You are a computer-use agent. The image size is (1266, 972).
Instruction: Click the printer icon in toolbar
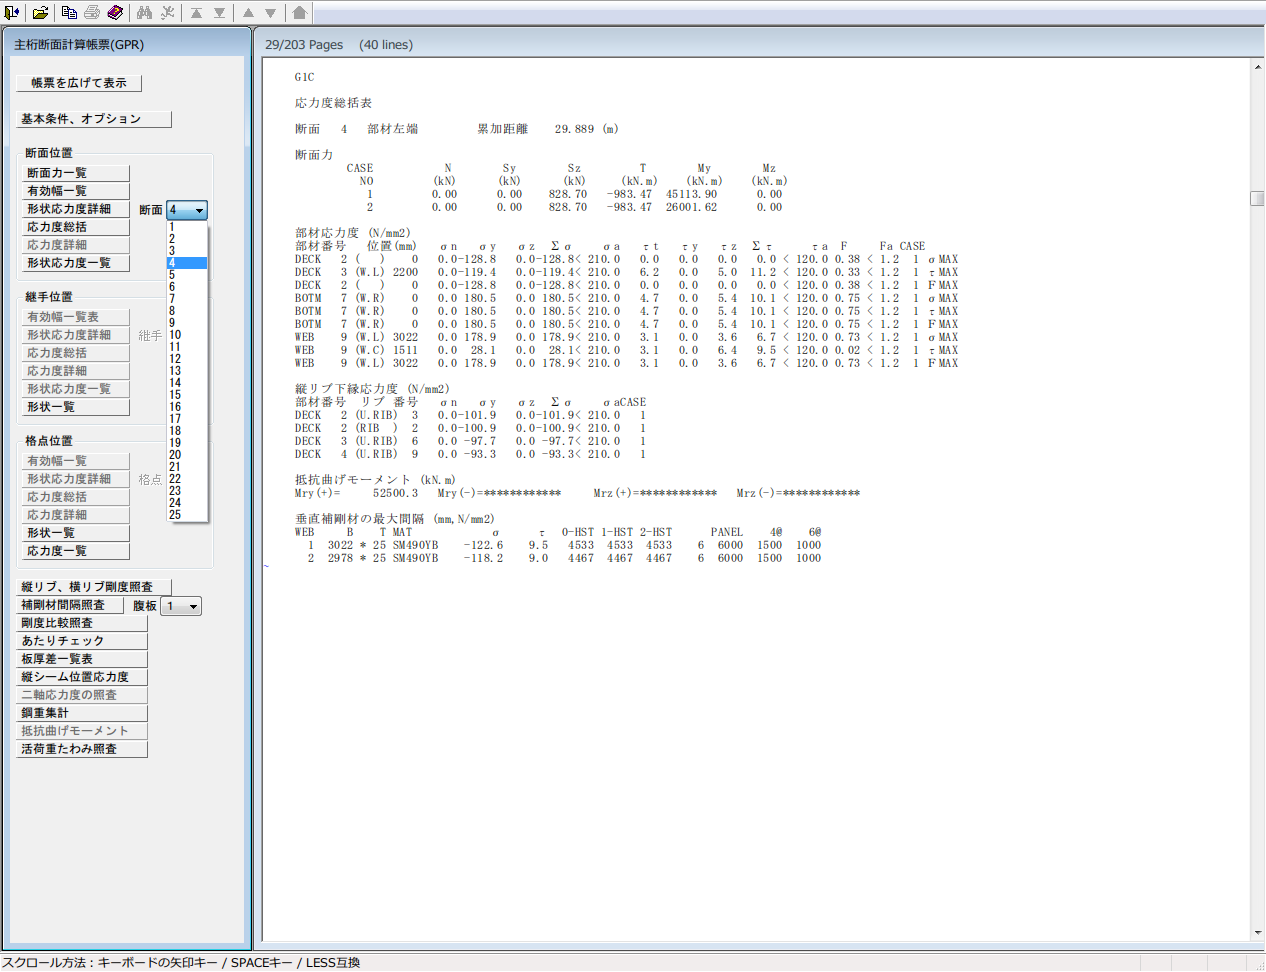(x=92, y=13)
